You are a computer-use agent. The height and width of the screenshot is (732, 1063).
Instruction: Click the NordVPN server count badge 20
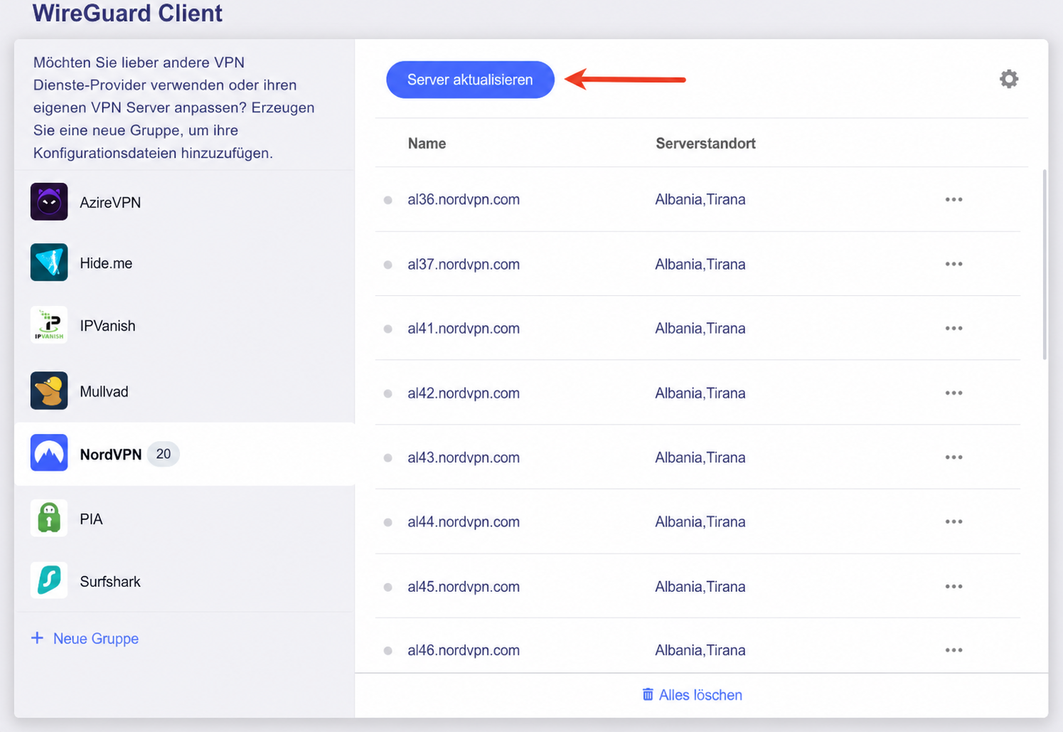pyautogui.click(x=163, y=454)
